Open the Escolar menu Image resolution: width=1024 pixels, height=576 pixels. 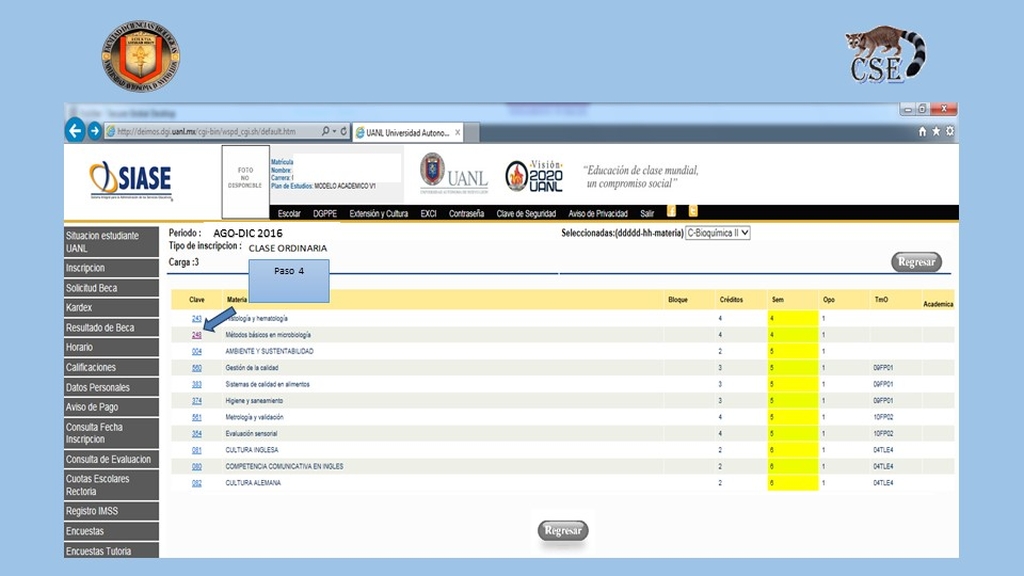pyautogui.click(x=289, y=214)
